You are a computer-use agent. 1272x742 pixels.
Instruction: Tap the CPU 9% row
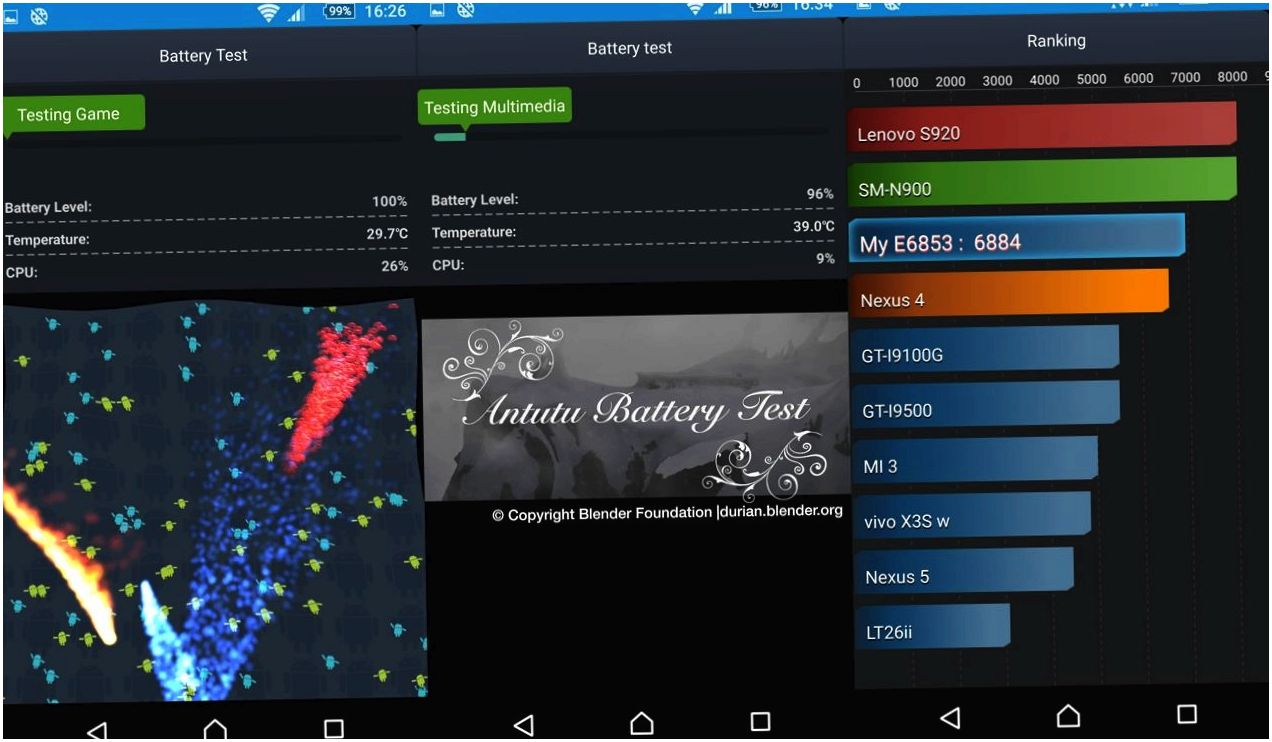coord(632,263)
